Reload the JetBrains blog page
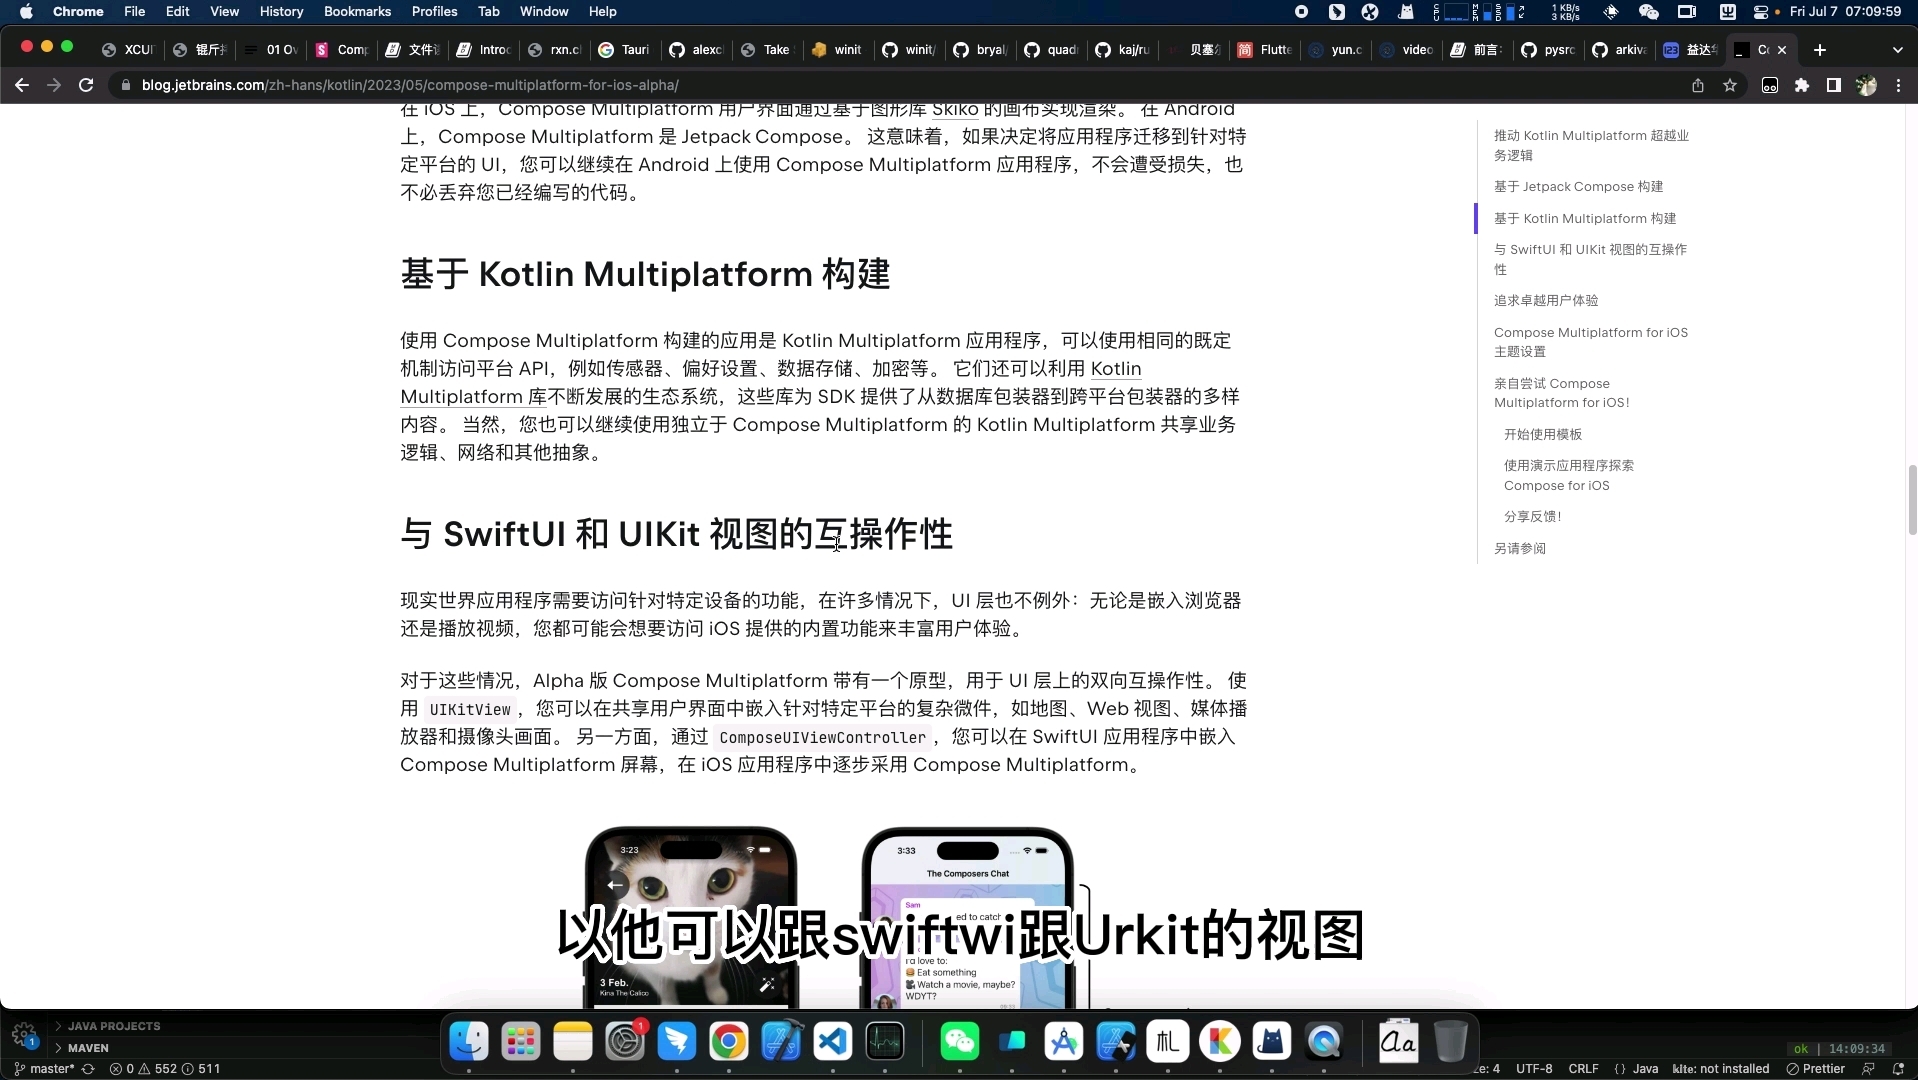This screenshot has width=1918, height=1080. tap(86, 85)
